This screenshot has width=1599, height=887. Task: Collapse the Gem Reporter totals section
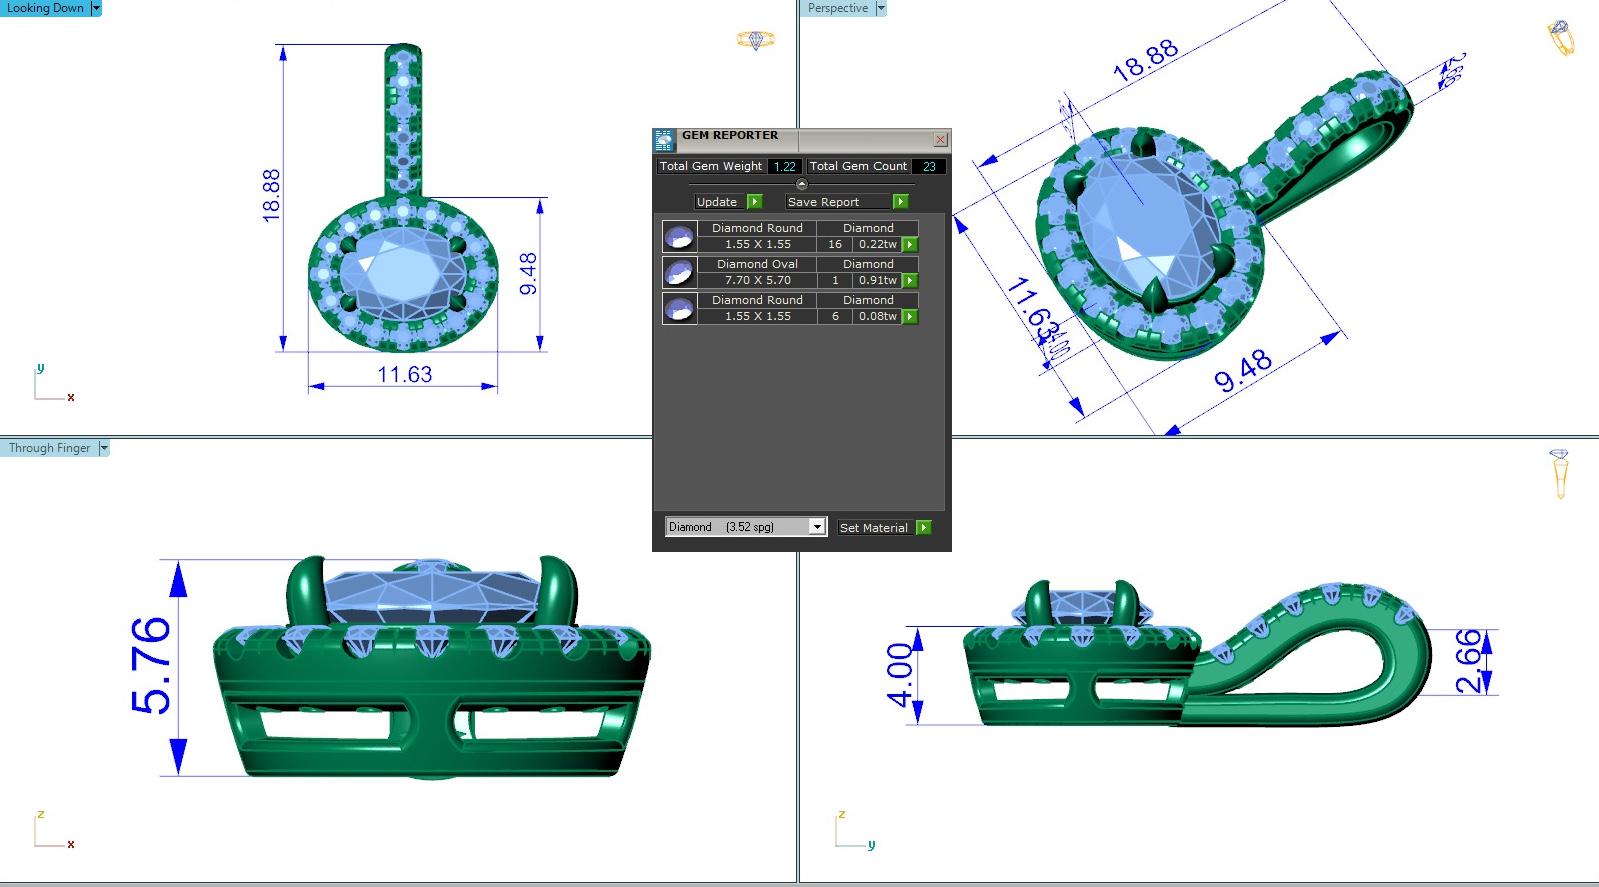(x=801, y=184)
